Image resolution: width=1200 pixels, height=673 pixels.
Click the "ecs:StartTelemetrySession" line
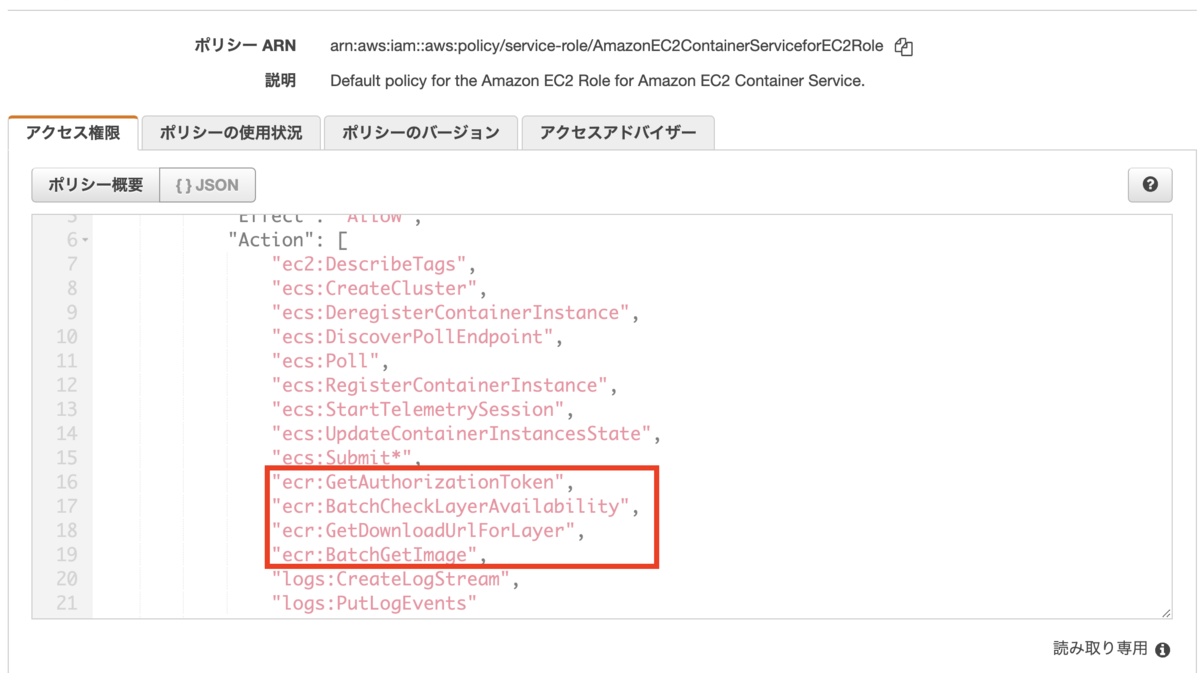pos(422,409)
